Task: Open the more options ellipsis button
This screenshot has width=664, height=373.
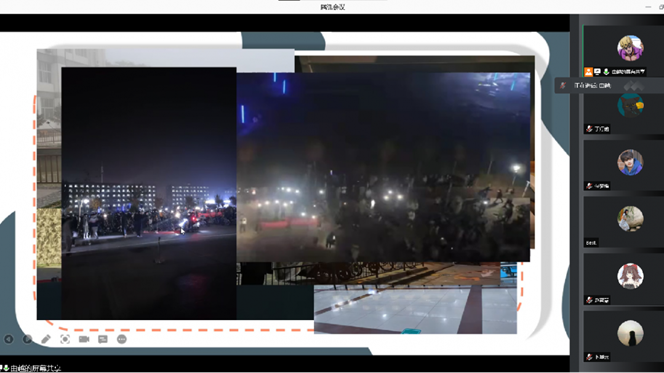Action: 122,339
